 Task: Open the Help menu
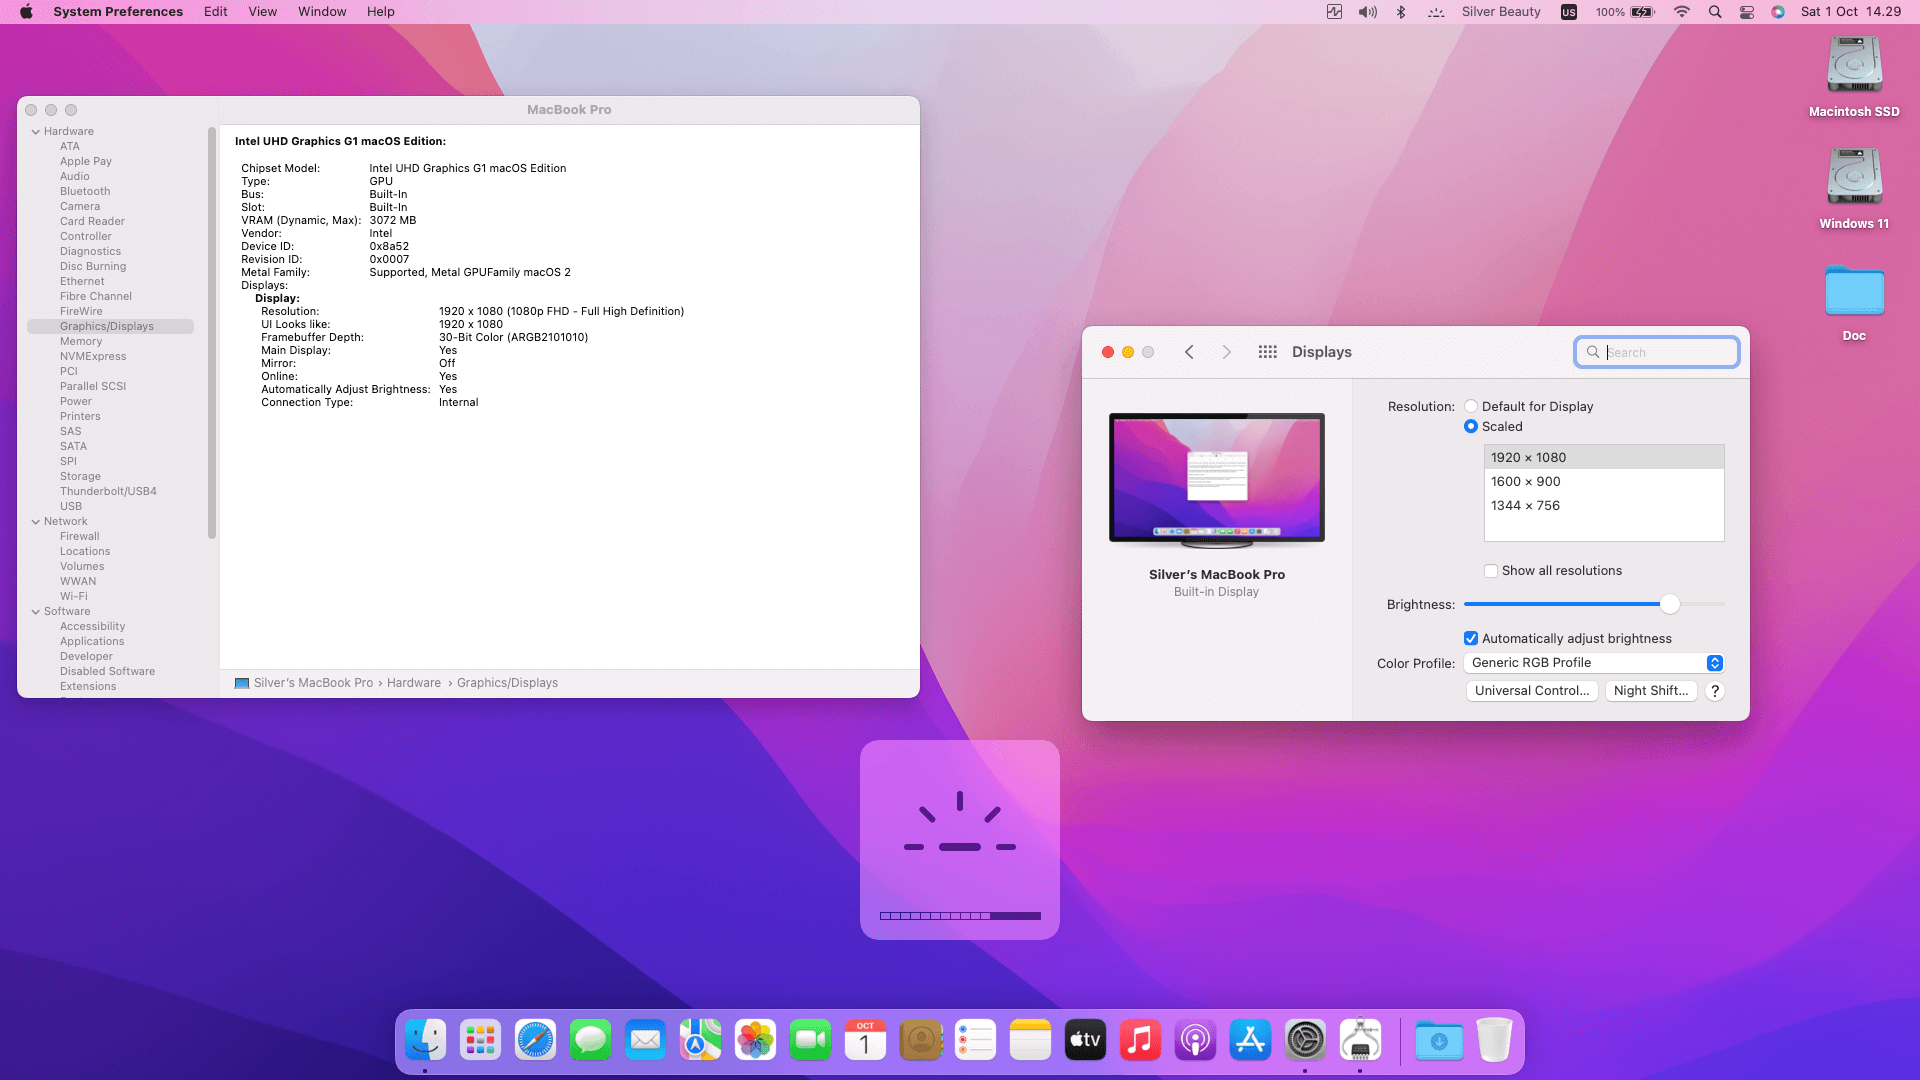[381, 12]
